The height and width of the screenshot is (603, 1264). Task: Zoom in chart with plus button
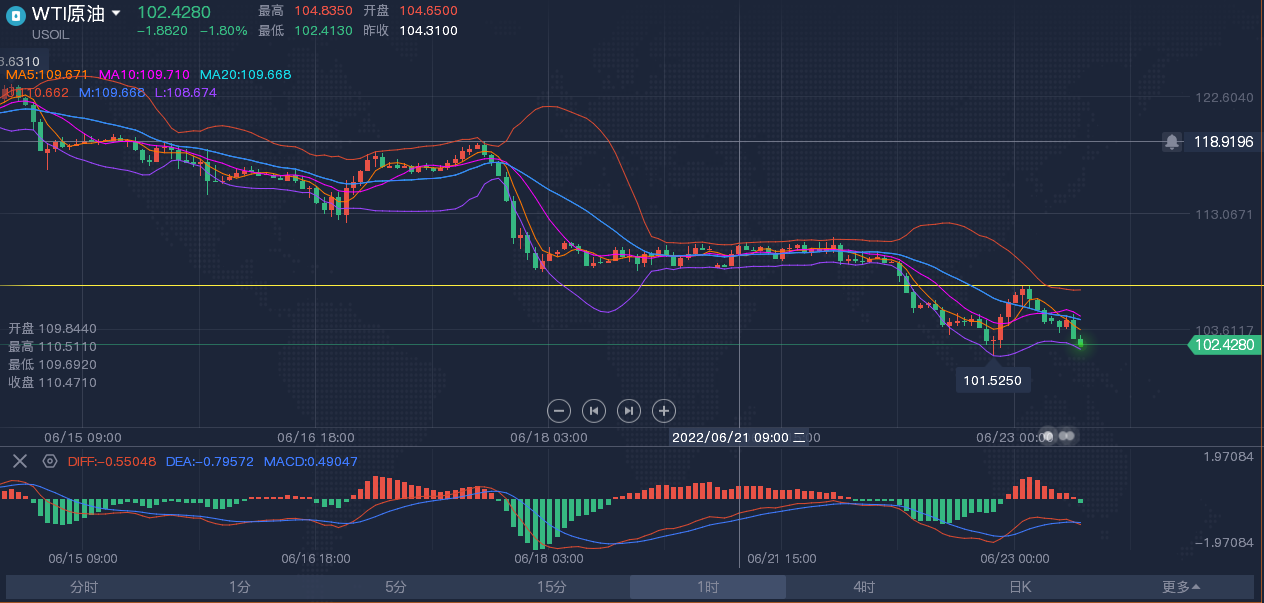point(663,410)
